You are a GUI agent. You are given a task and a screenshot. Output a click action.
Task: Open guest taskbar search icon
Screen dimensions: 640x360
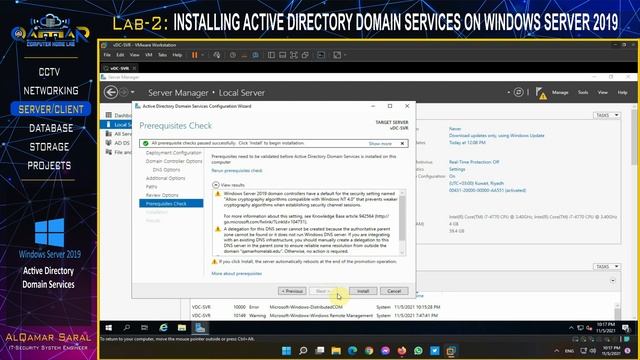pos(127,328)
